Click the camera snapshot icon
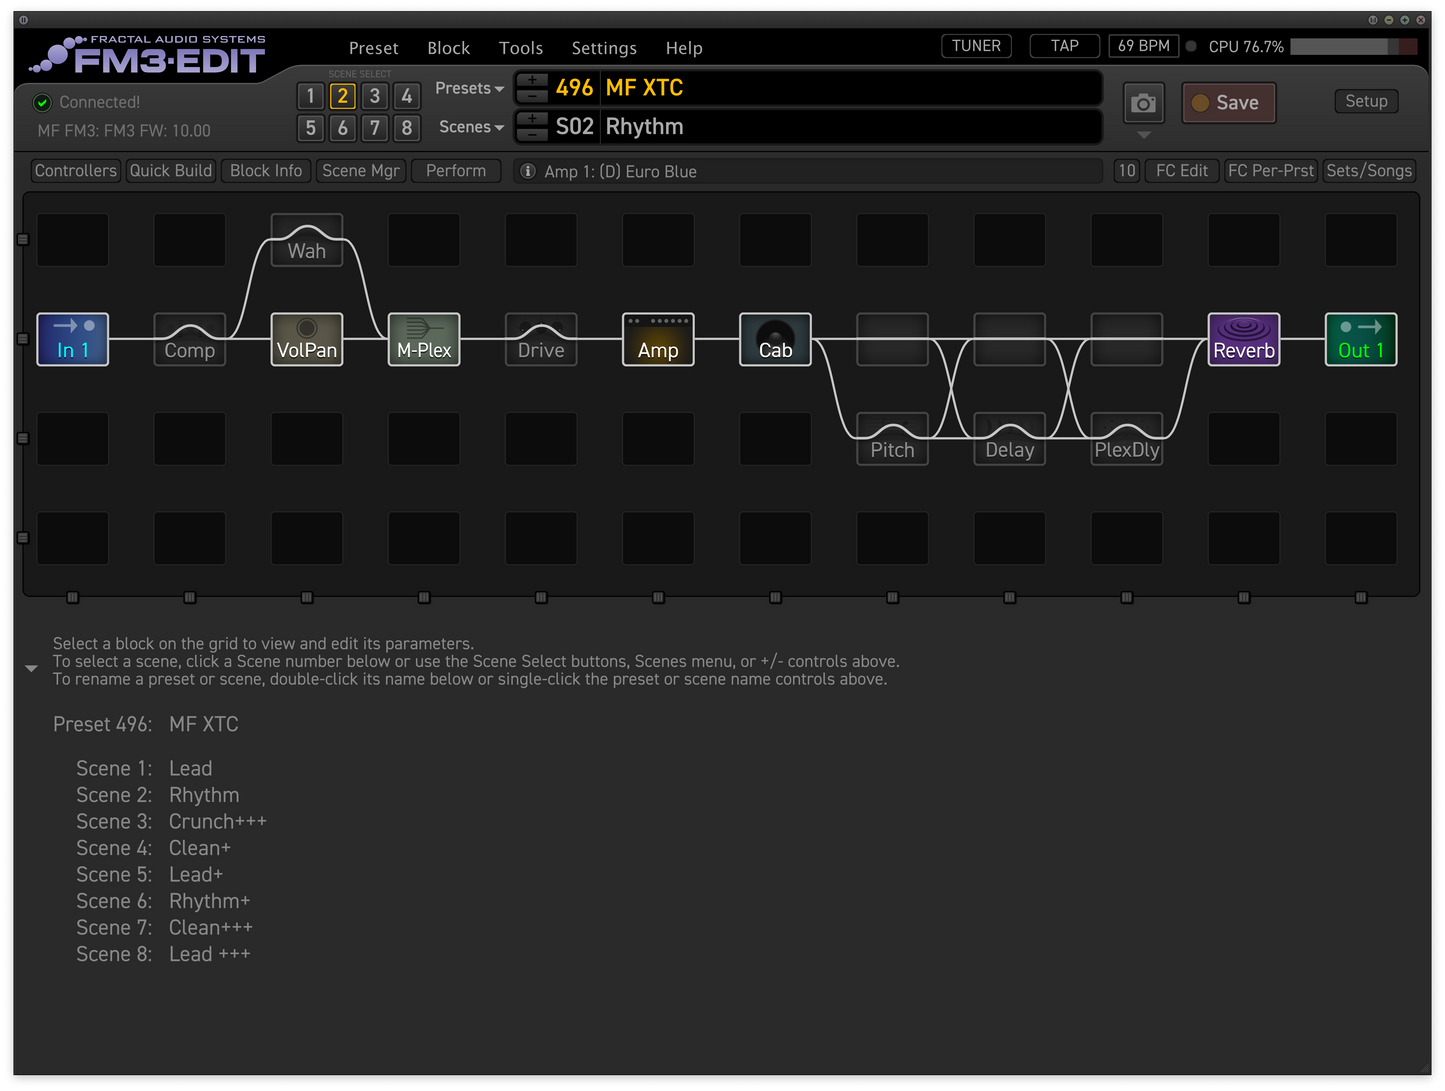 [1143, 102]
